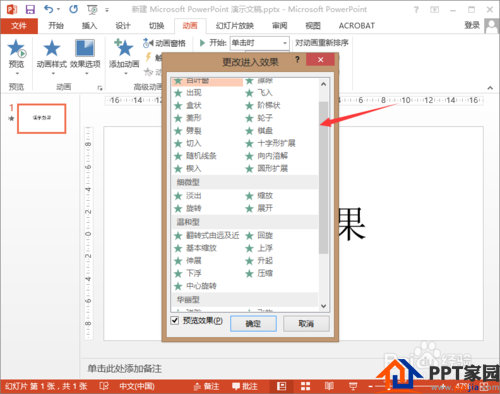
Task: Switch to the 切换 ribbon tab
Action: pos(156,26)
